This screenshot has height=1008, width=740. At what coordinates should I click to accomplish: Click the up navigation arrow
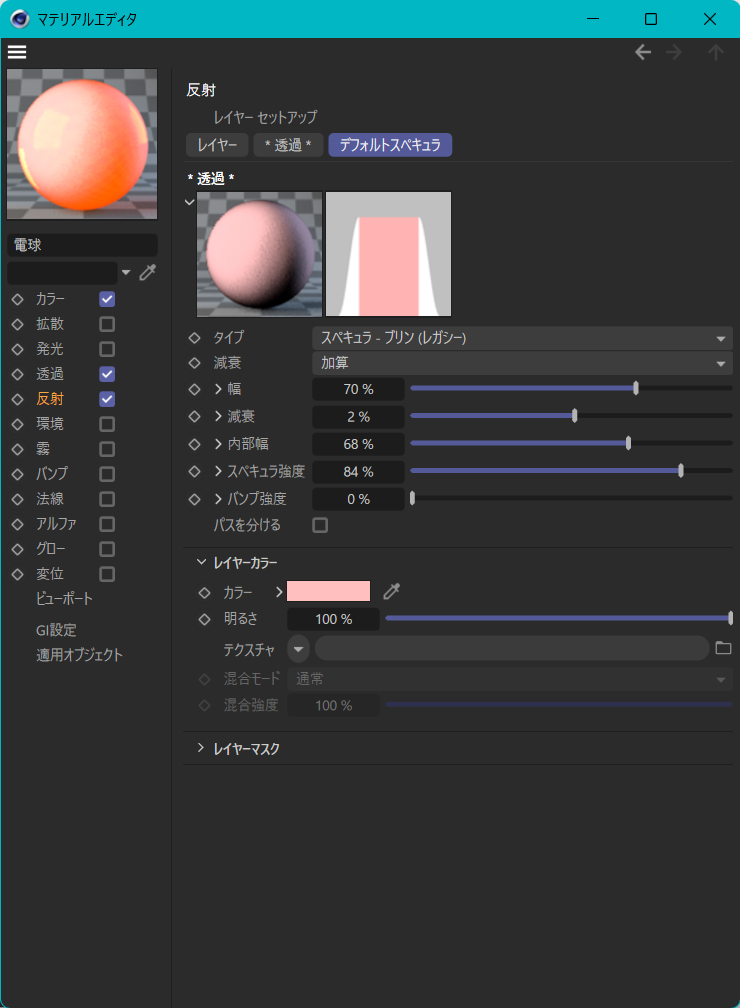point(715,52)
